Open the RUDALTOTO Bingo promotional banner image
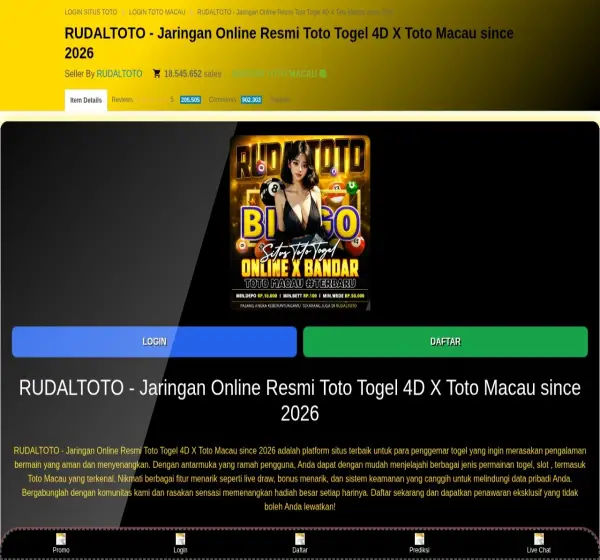600x560 pixels. click(300, 223)
